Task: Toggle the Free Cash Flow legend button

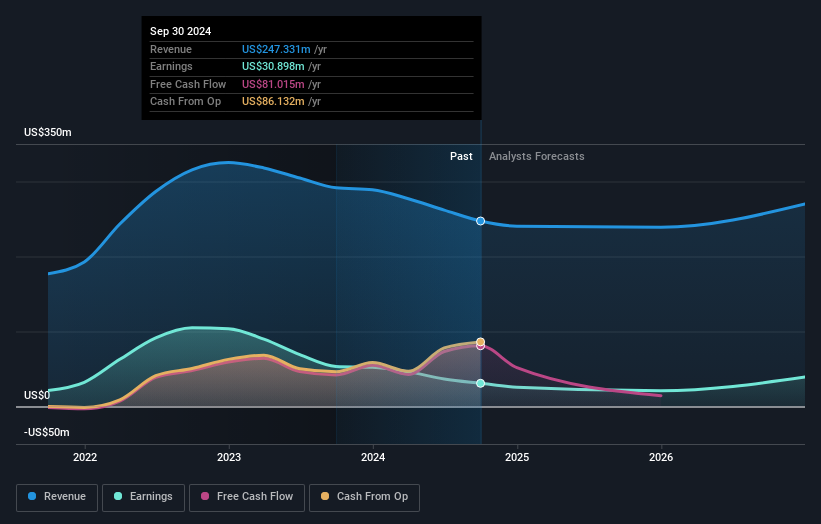Action: (247, 497)
